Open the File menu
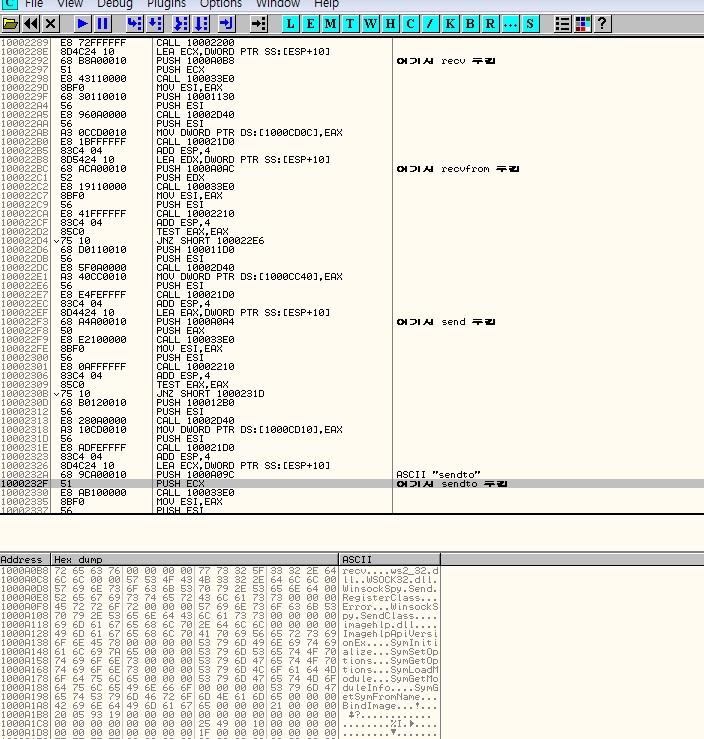 point(34,4)
